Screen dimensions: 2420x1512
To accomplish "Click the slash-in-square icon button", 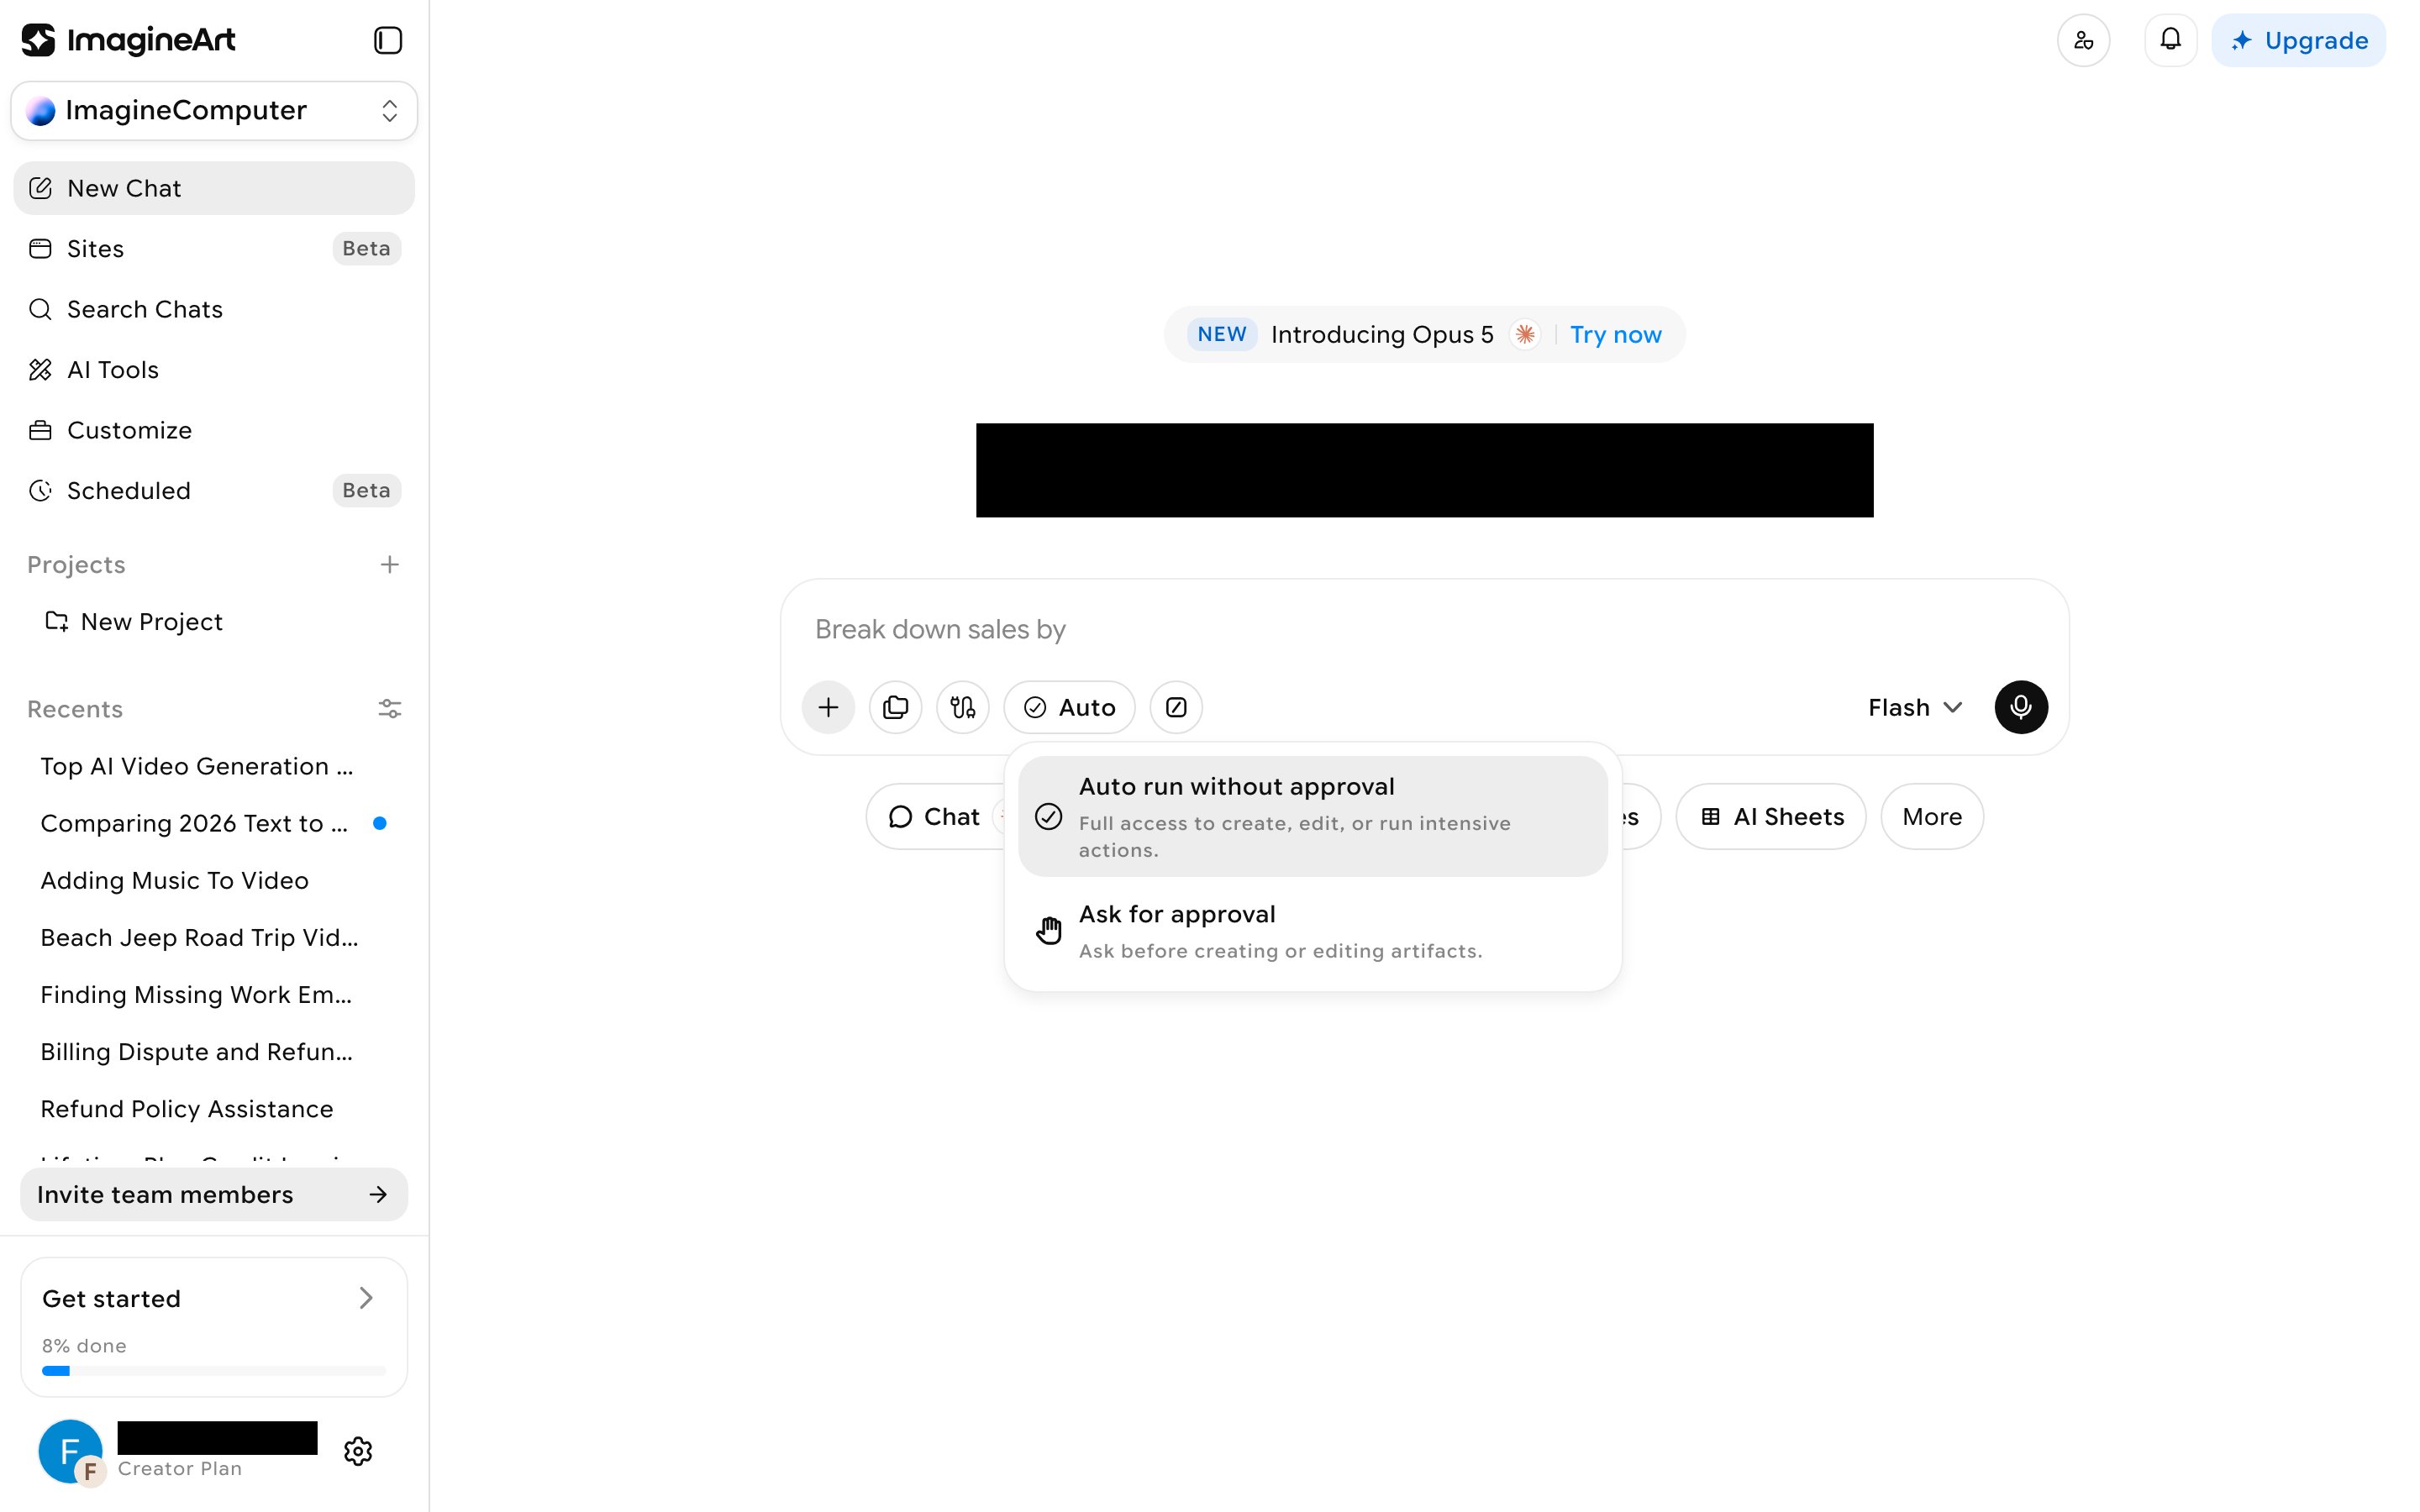I will 1176,707.
